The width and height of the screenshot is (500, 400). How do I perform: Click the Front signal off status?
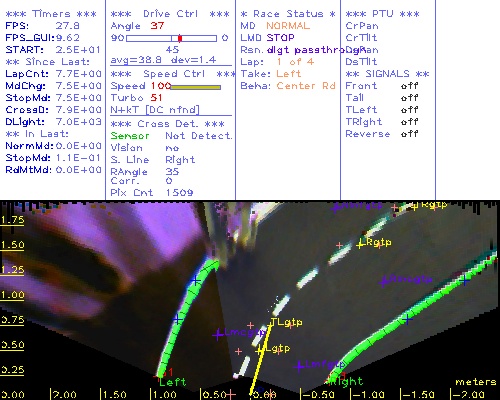(x=409, y=86)
